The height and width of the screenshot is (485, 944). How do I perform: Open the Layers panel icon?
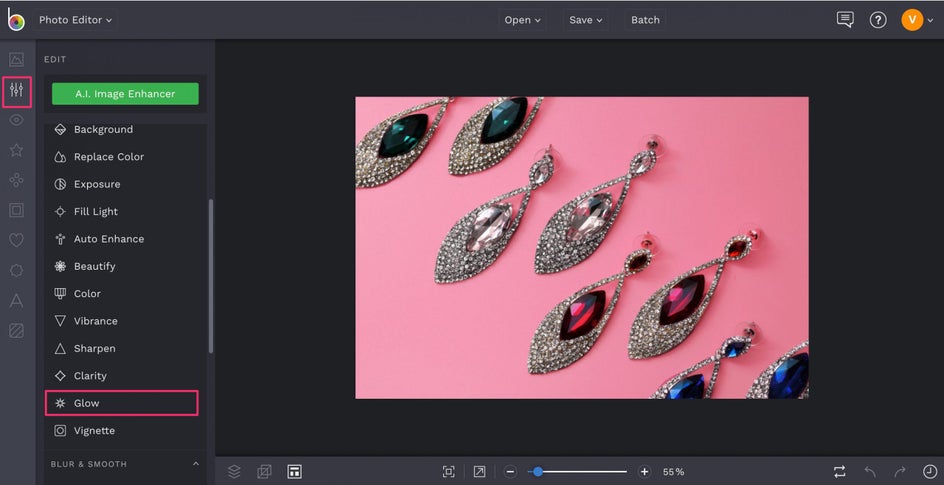(x=234, y=472)
